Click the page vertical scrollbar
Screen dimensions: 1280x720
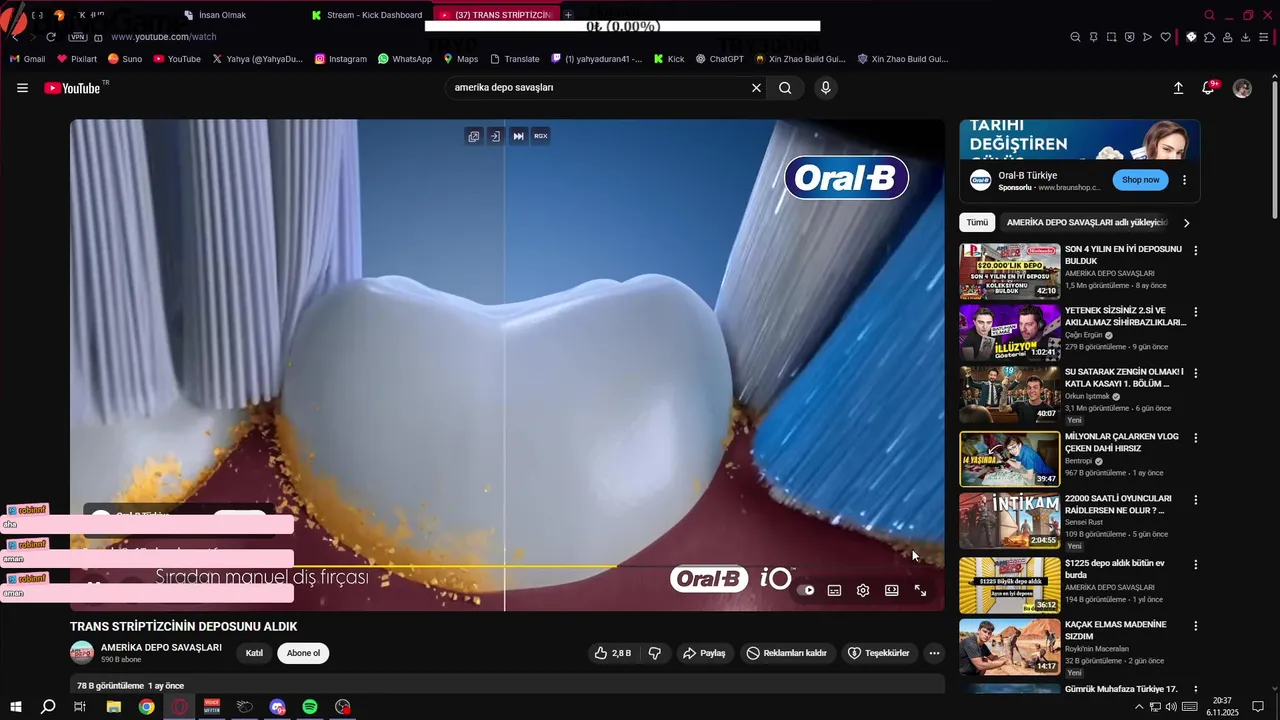pos(1274,150)
